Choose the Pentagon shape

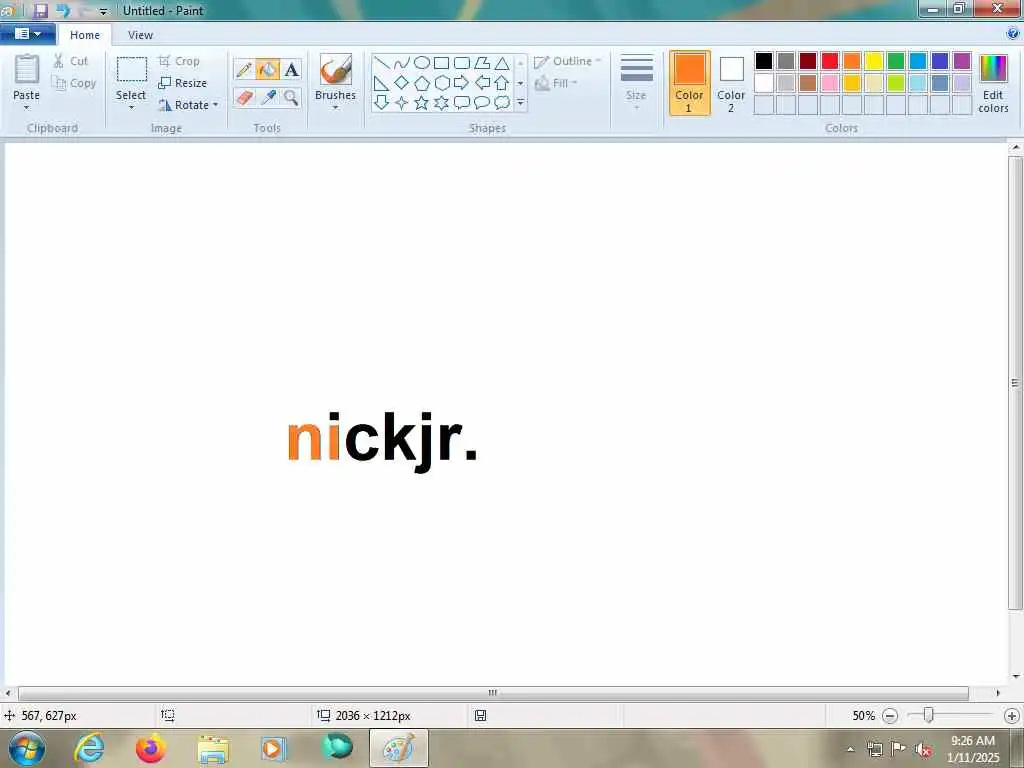(x=422, y=83)
